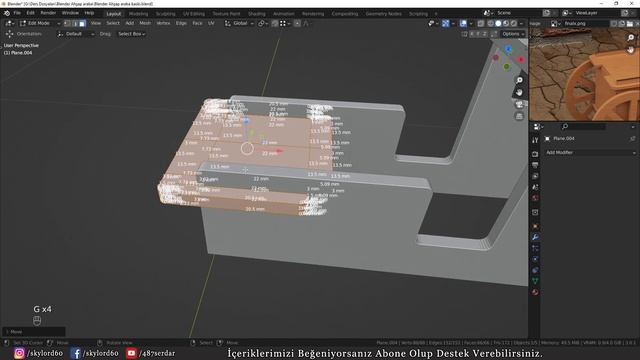
Task: Switch to the Animation workspace tab
Action: [x=284, y=13]
